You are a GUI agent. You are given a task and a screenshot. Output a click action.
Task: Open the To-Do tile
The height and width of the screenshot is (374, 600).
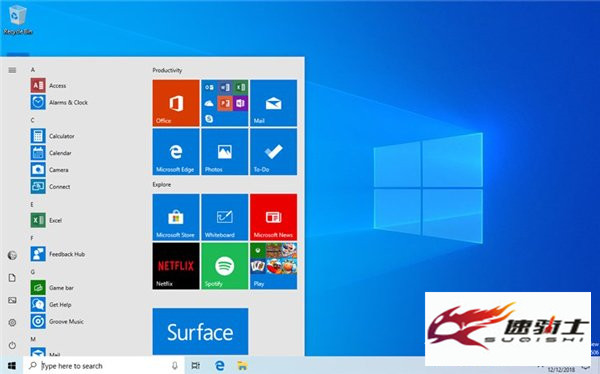point(273,152)
